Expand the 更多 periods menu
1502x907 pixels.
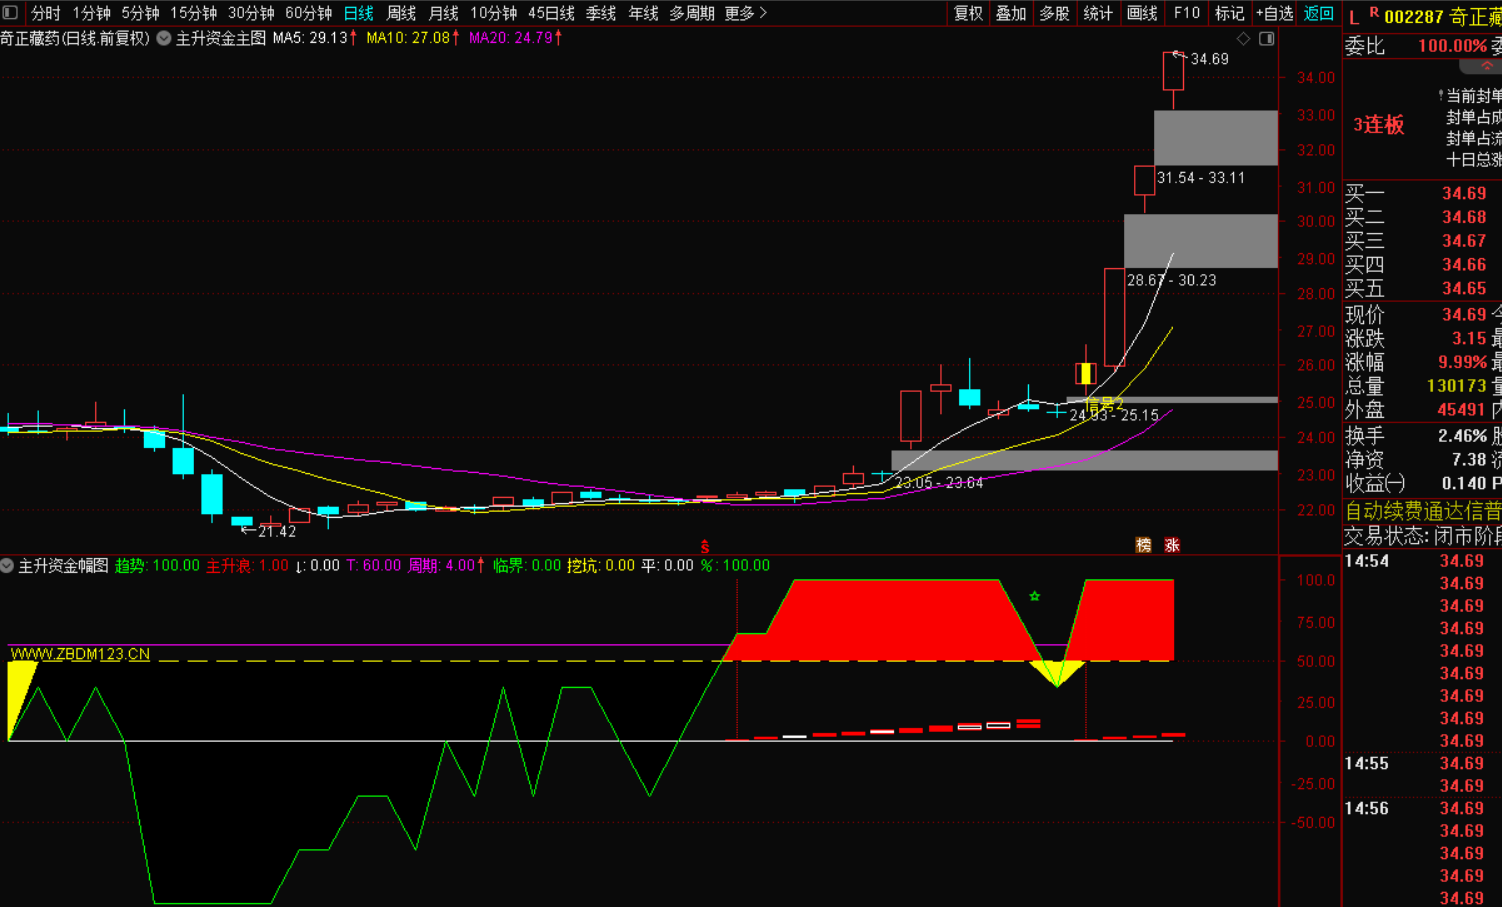[x=745, y=13]
